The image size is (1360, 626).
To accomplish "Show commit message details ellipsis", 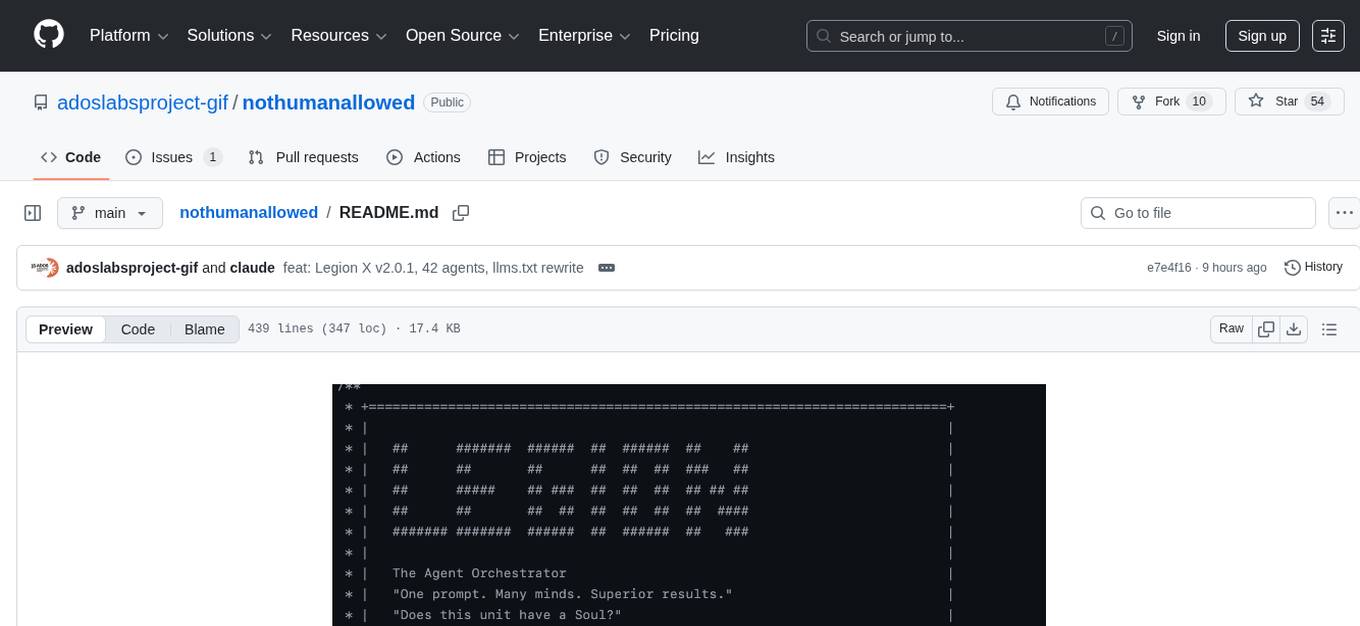I will [605, 268].
